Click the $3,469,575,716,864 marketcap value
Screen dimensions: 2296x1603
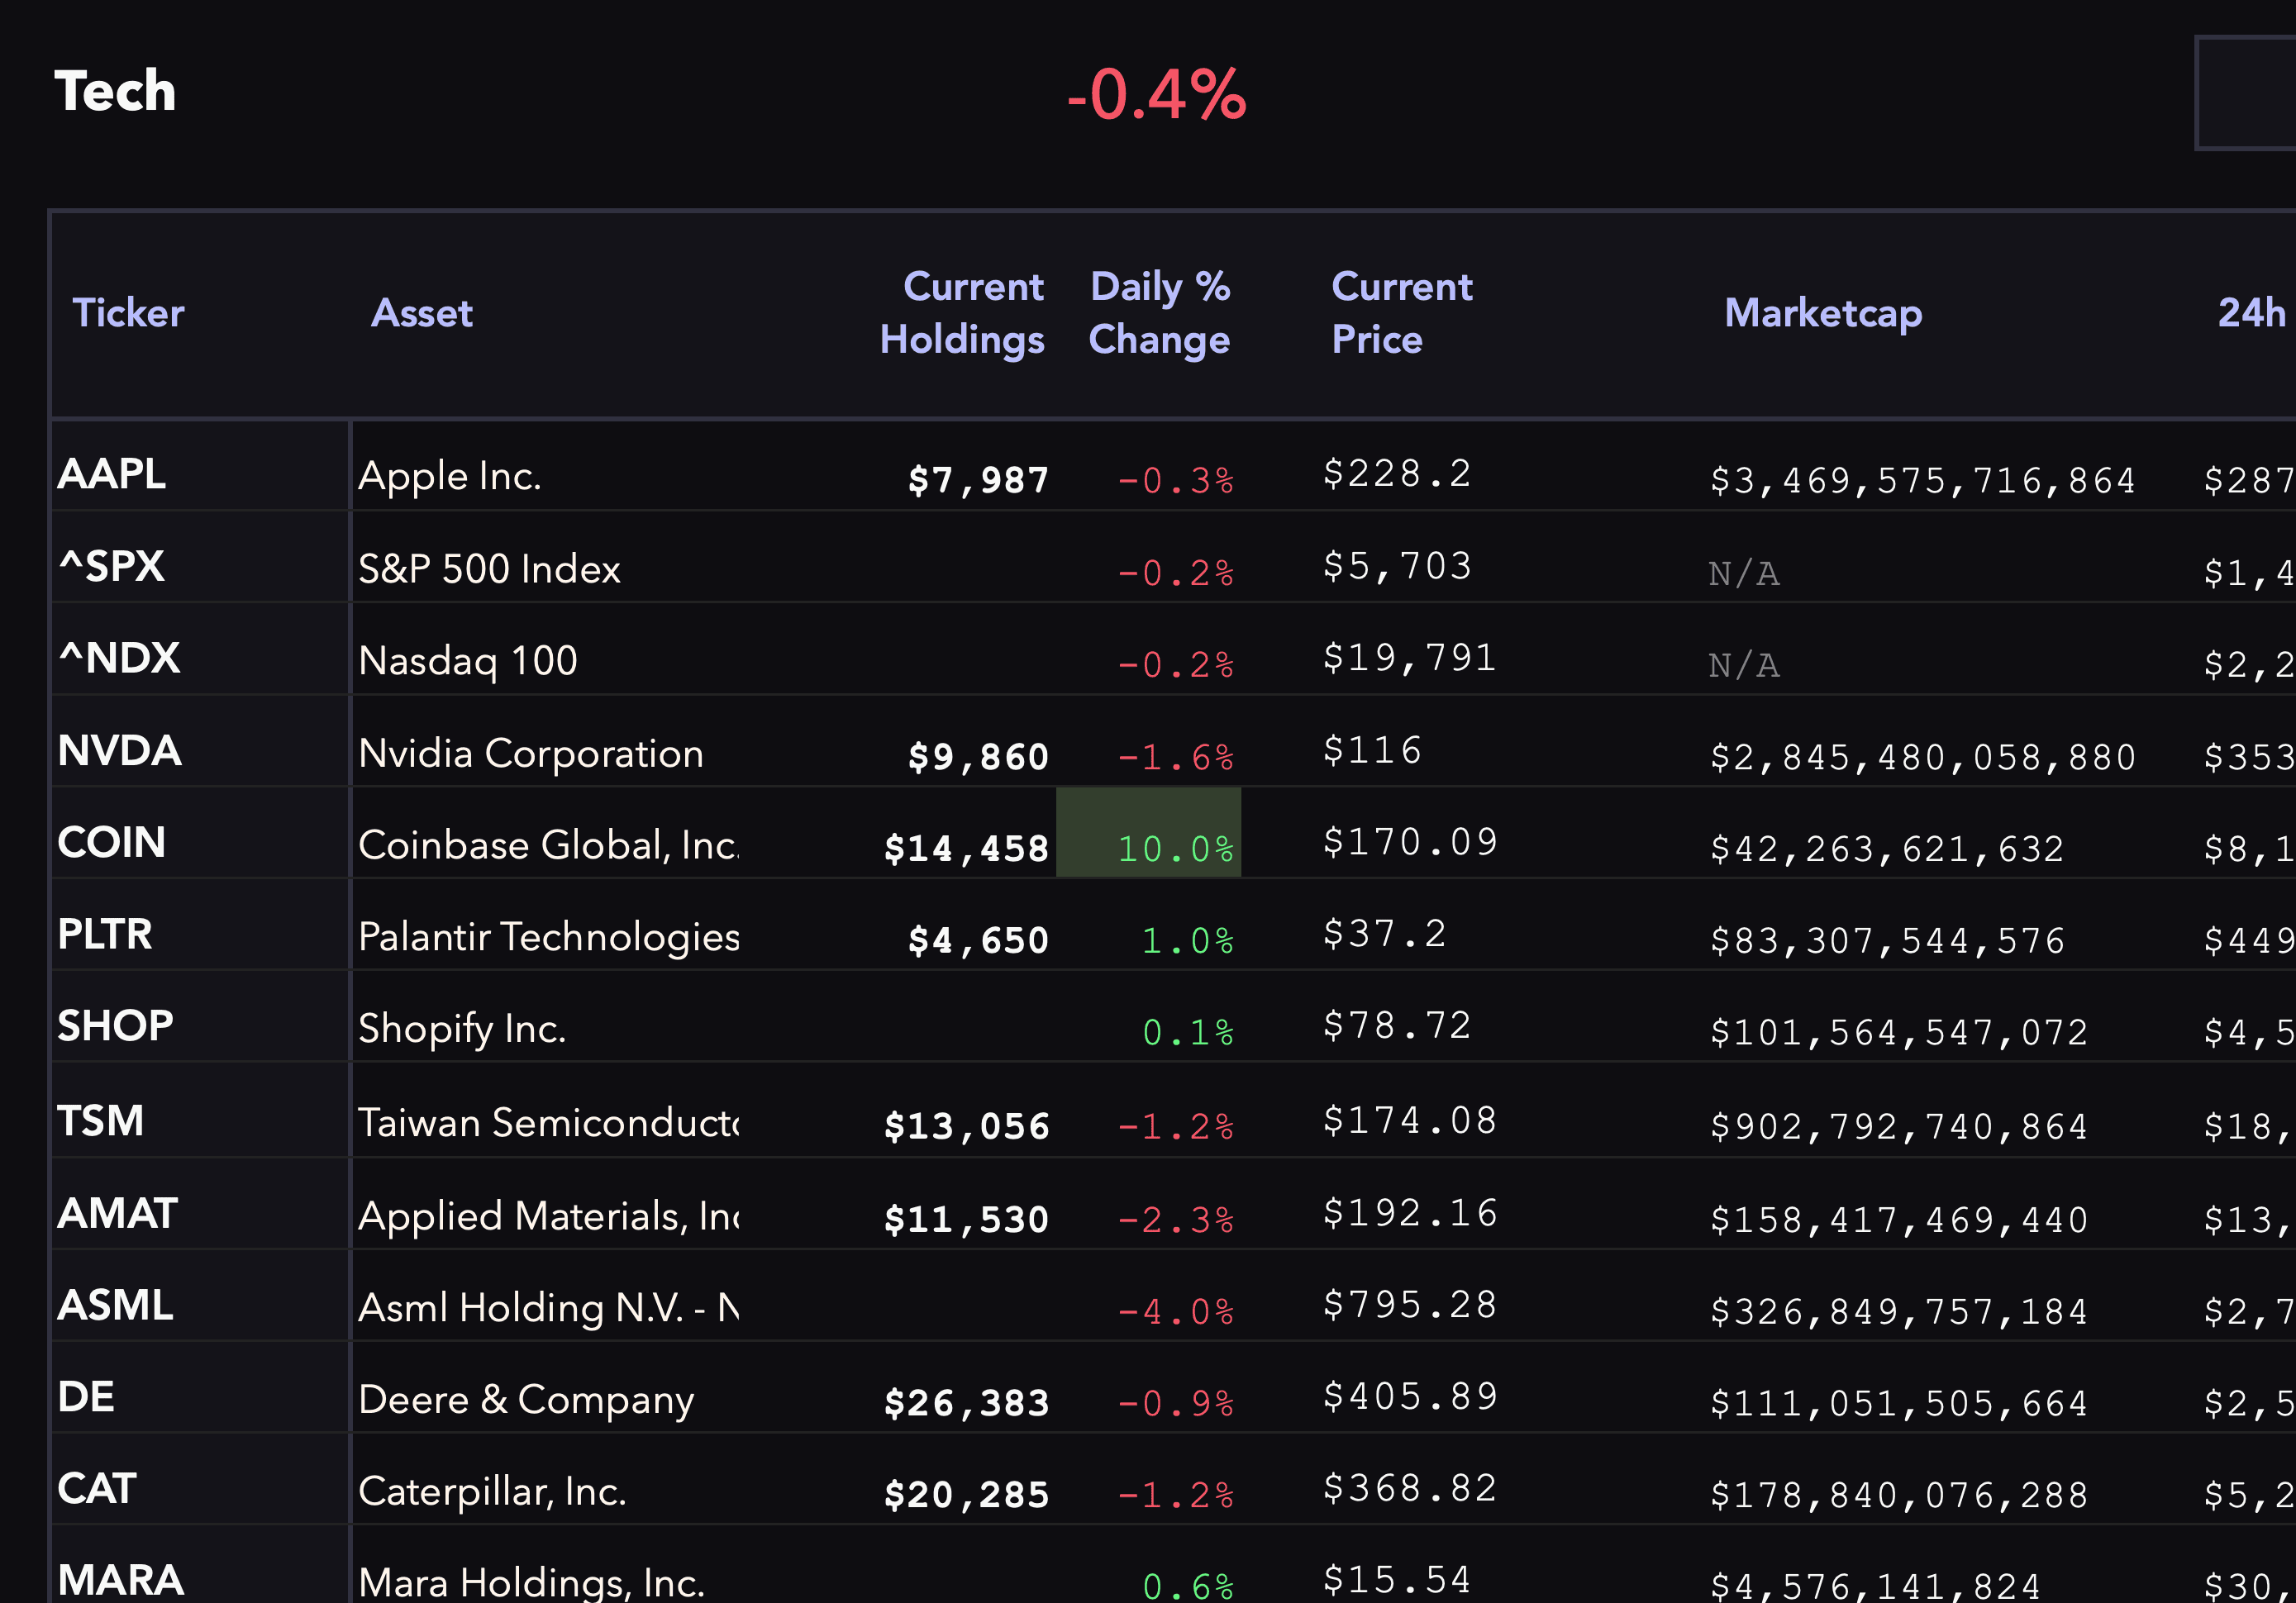1922,481
